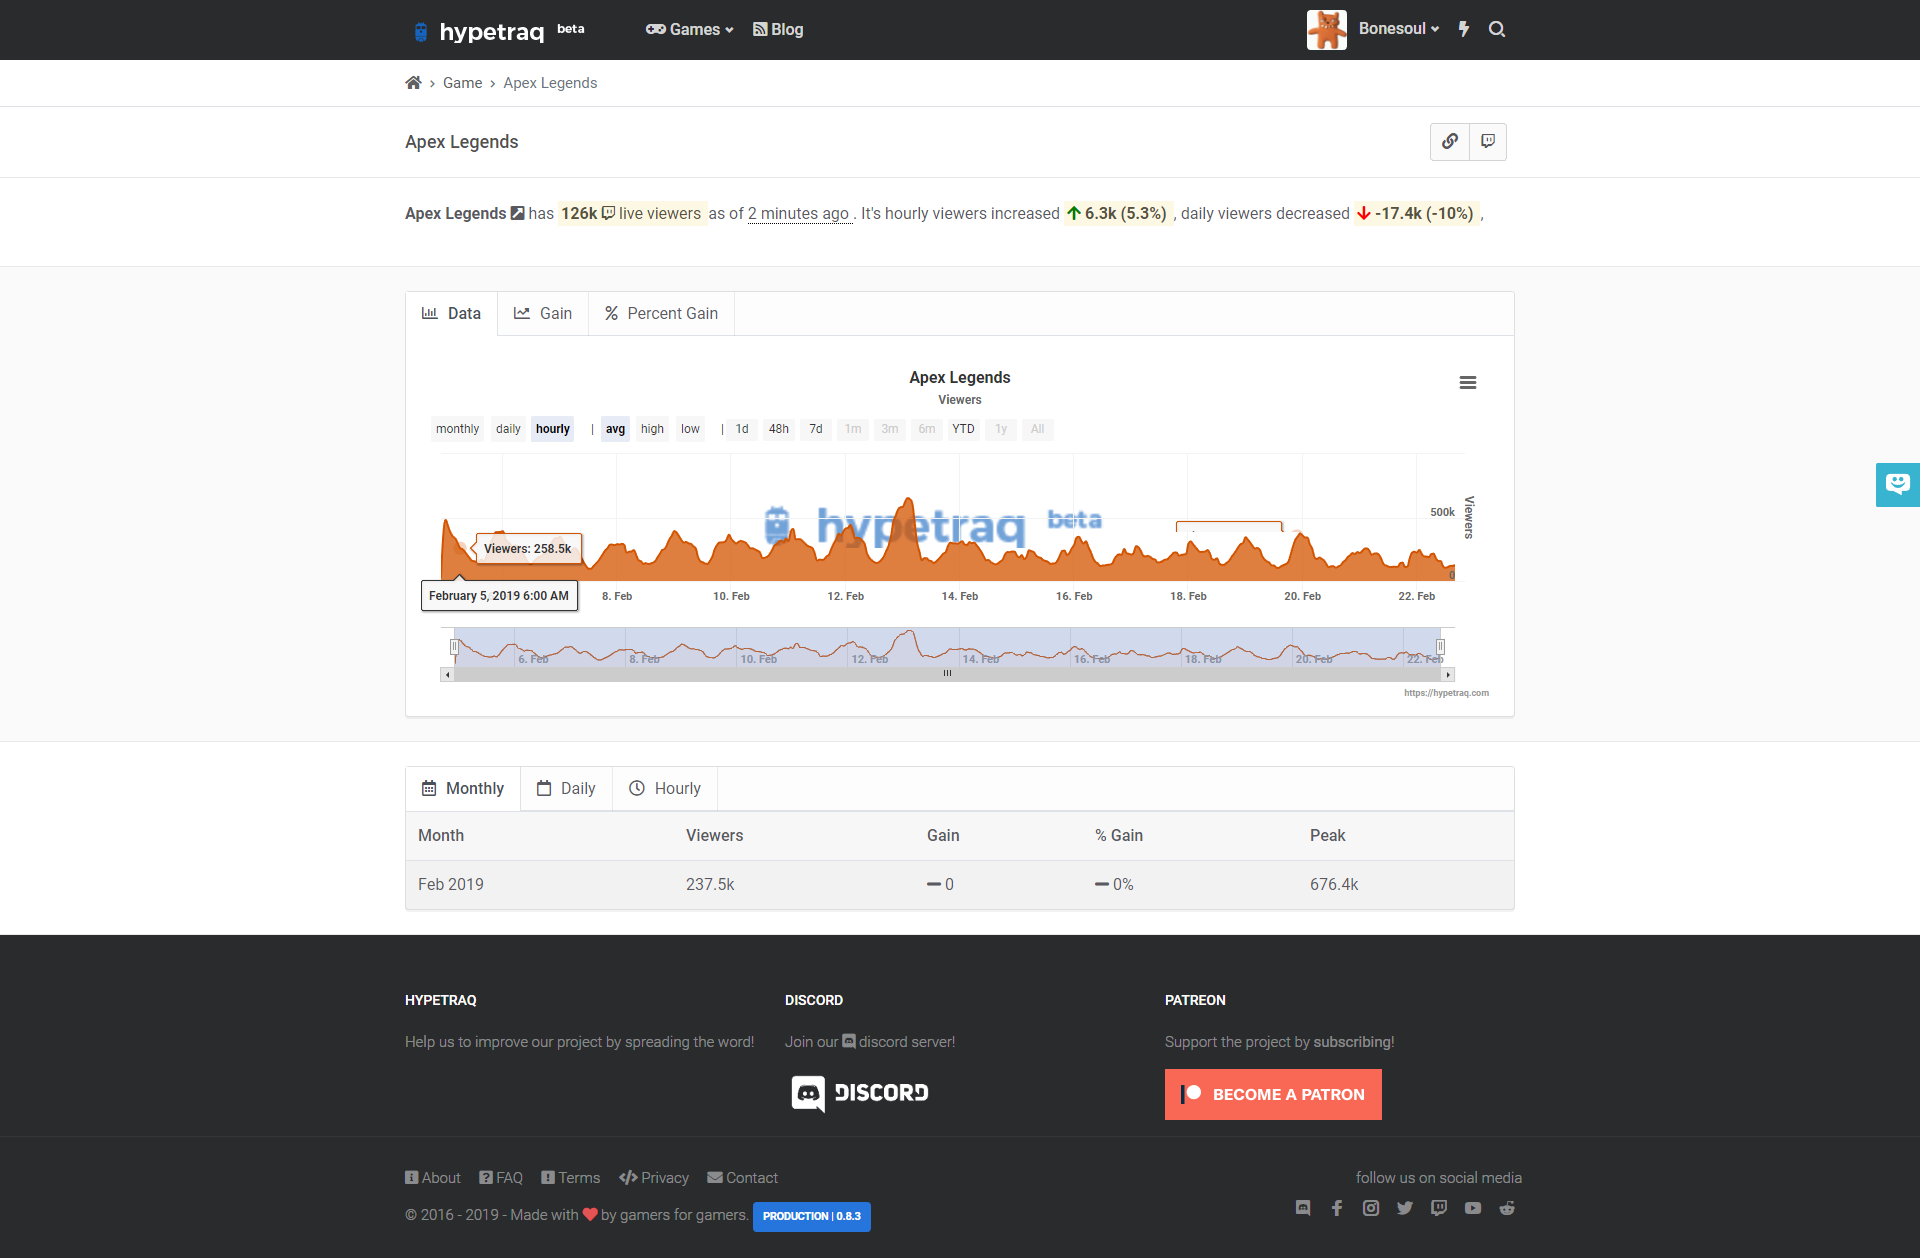Open hypetraq's YouTube page in footer

[1472, 1207]
